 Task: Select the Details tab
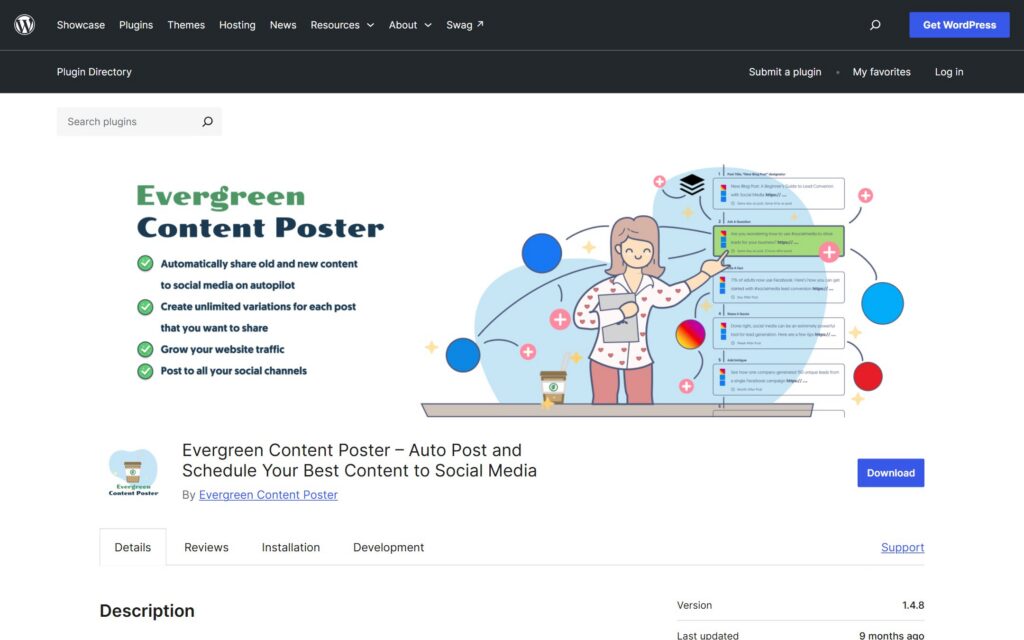[133, 547]
